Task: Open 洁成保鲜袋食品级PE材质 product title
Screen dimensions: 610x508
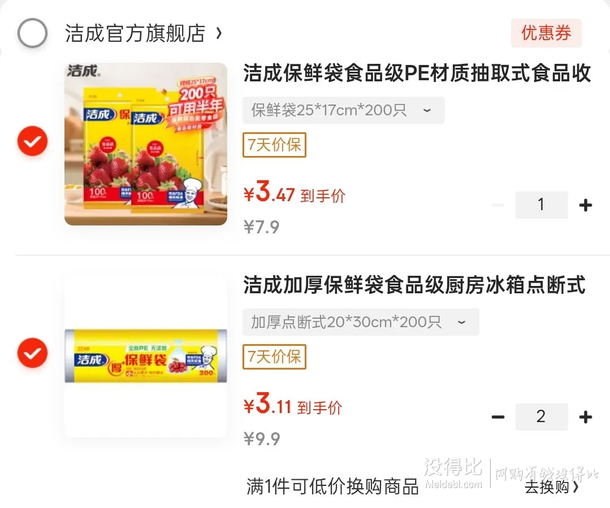Action: pyautogui.click(x=417, y=73)
